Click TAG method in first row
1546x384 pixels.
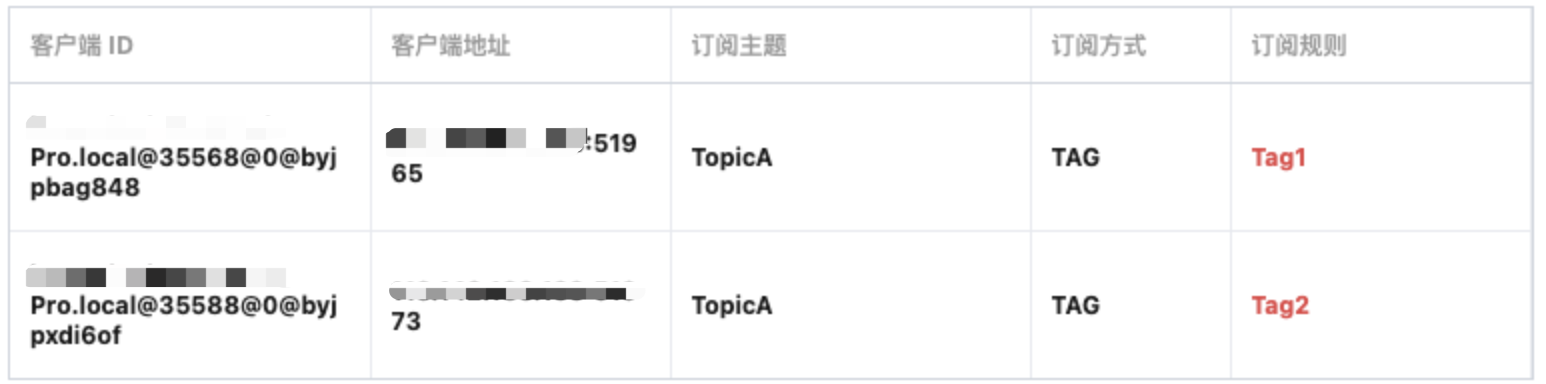(x=1075, y=158)
